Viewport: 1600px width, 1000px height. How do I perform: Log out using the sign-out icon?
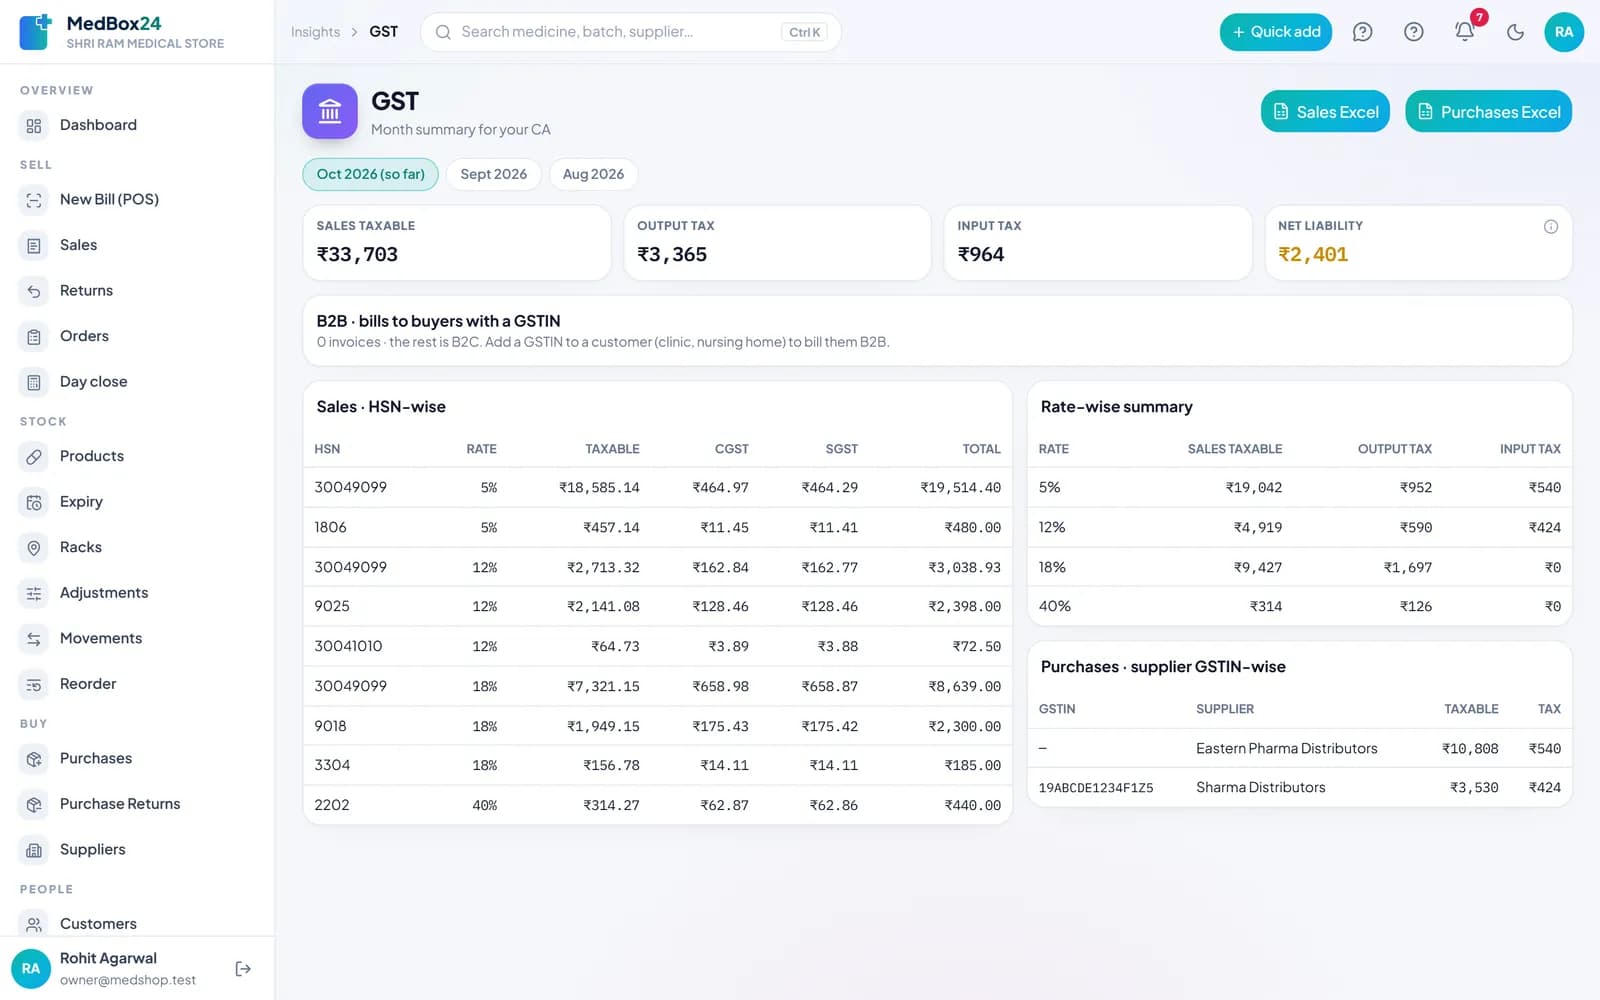(243, 969)
